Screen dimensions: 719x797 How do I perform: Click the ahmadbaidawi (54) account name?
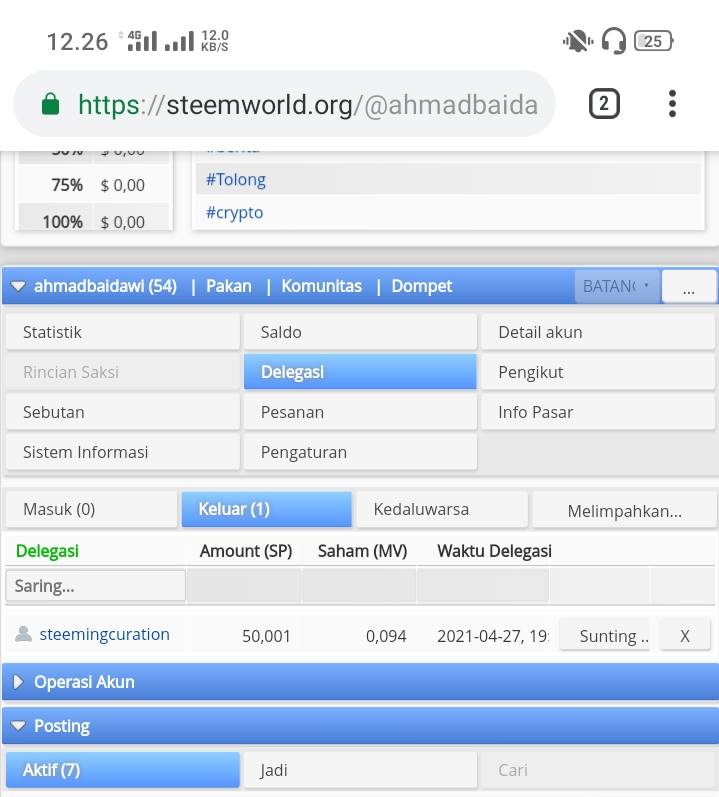pos(105,286)
